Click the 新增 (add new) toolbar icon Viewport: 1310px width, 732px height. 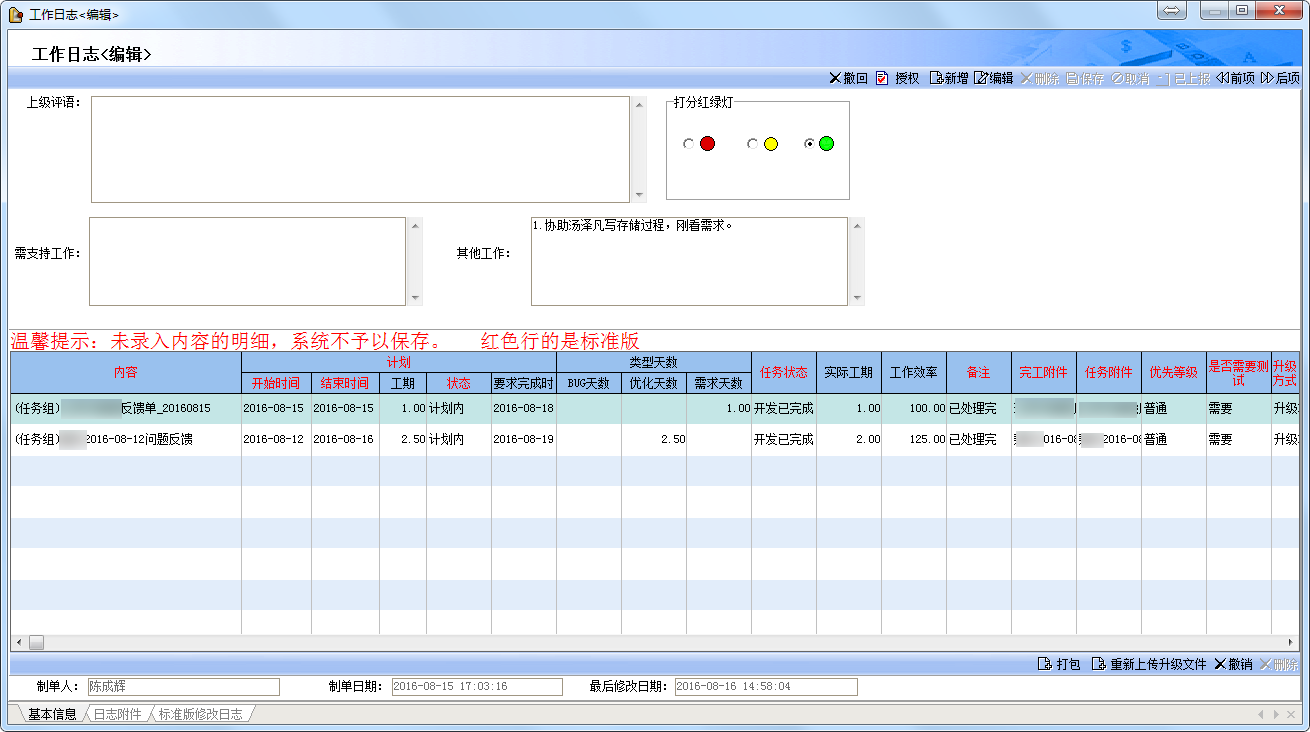[x=936, y=78]
